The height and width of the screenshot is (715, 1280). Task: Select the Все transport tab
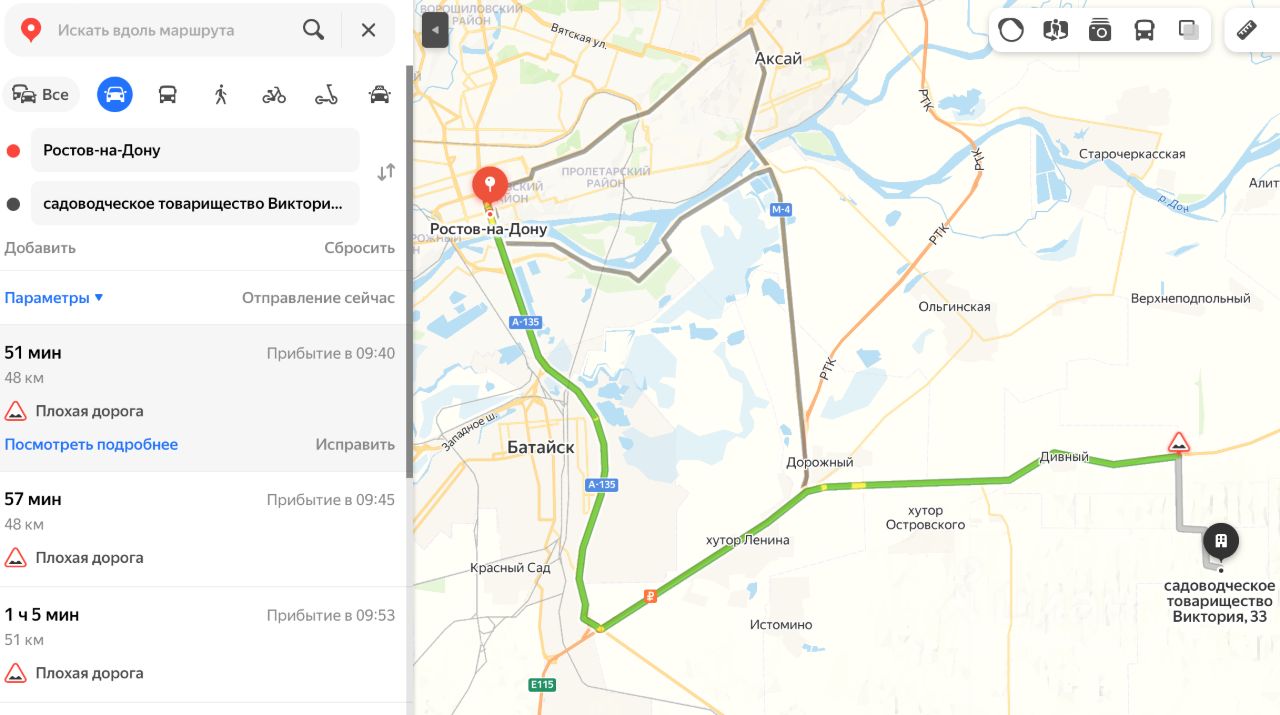coord(41,95)
